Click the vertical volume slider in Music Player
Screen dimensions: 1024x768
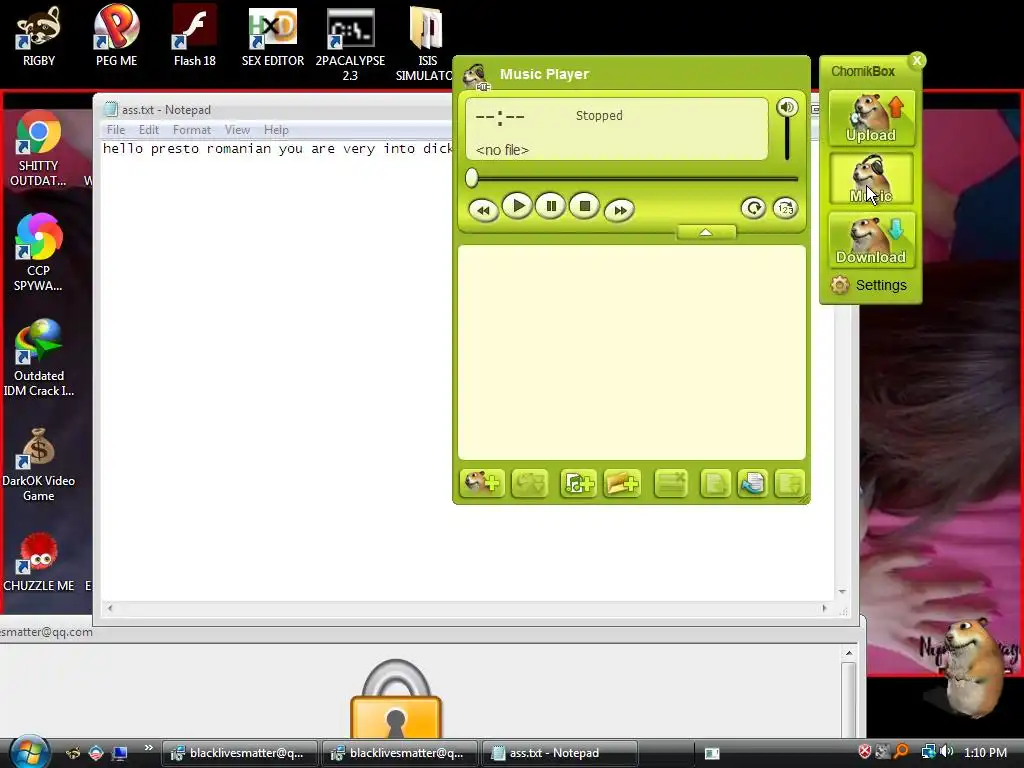(787, 138)
